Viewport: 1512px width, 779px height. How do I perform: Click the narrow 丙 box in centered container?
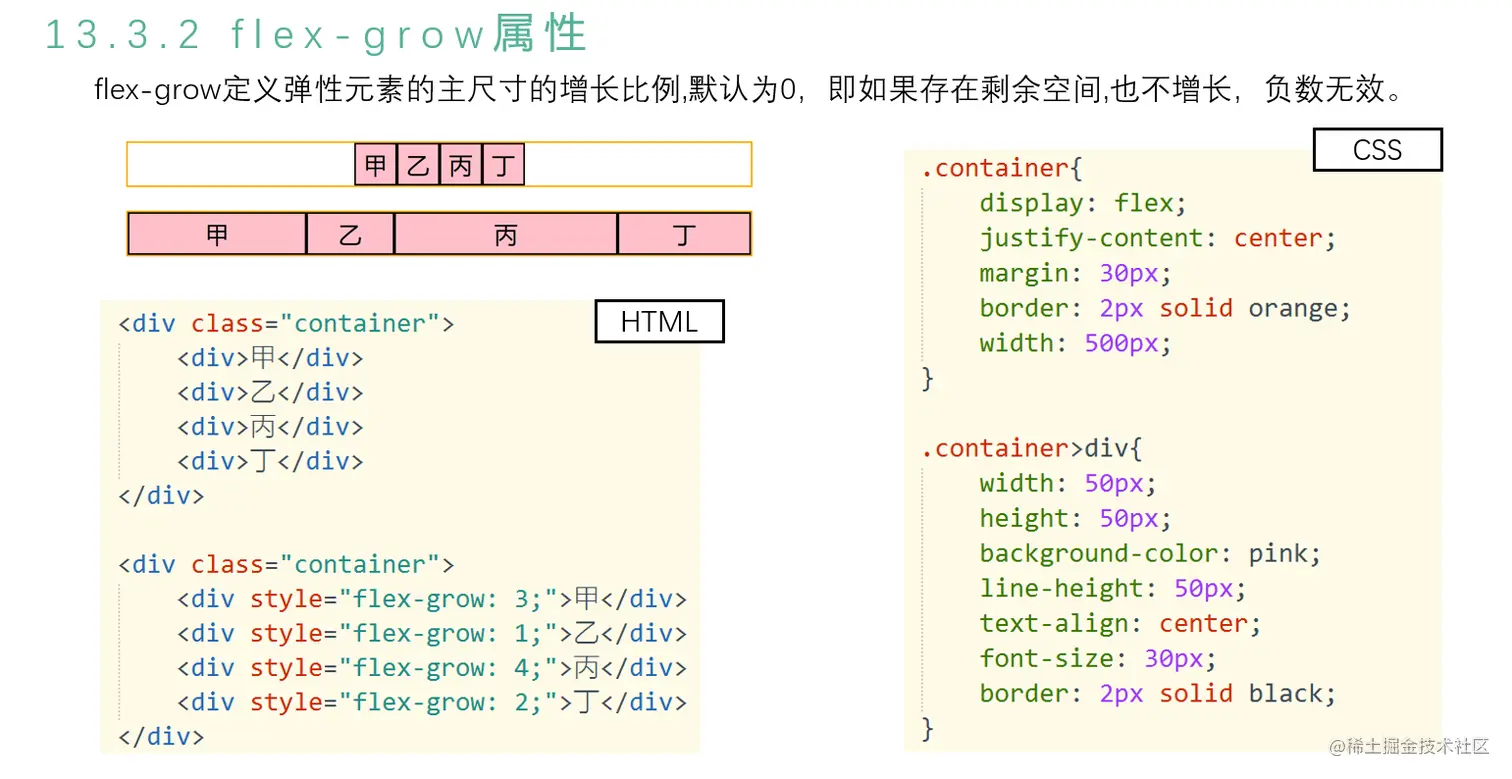pyautogui.click(x=460, y=165)
